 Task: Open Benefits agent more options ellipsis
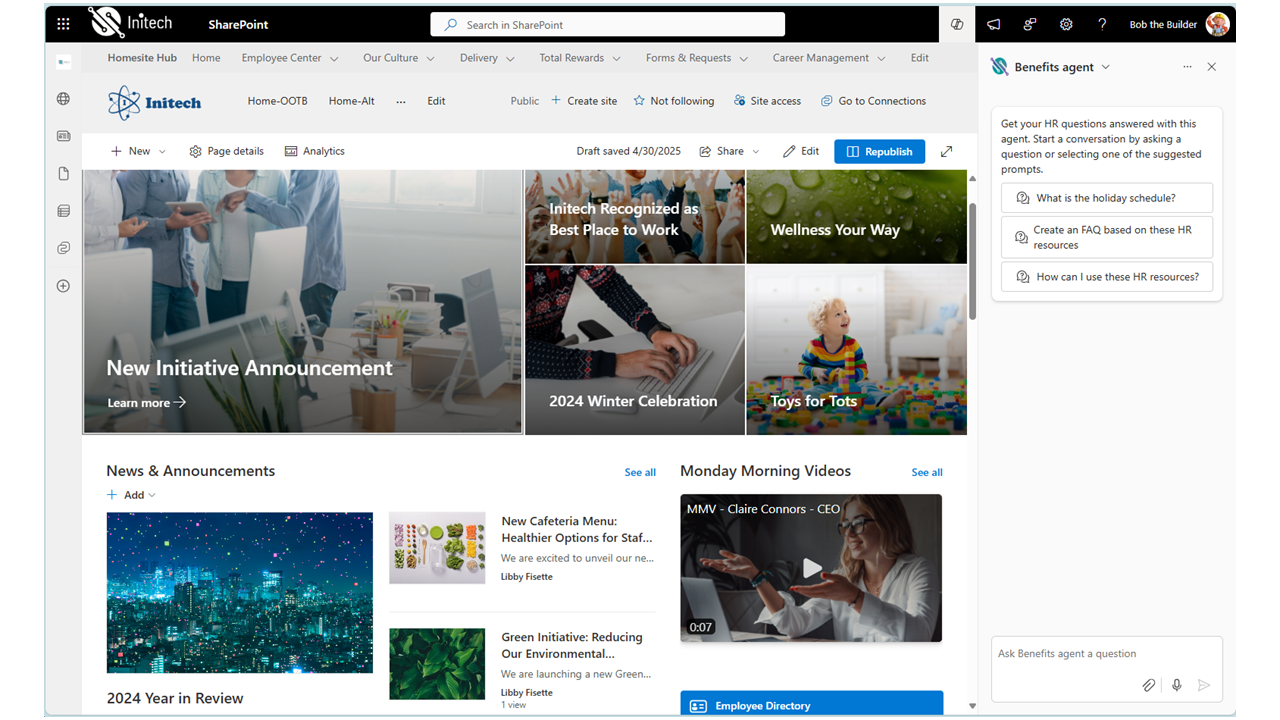tap(1187, 67)
